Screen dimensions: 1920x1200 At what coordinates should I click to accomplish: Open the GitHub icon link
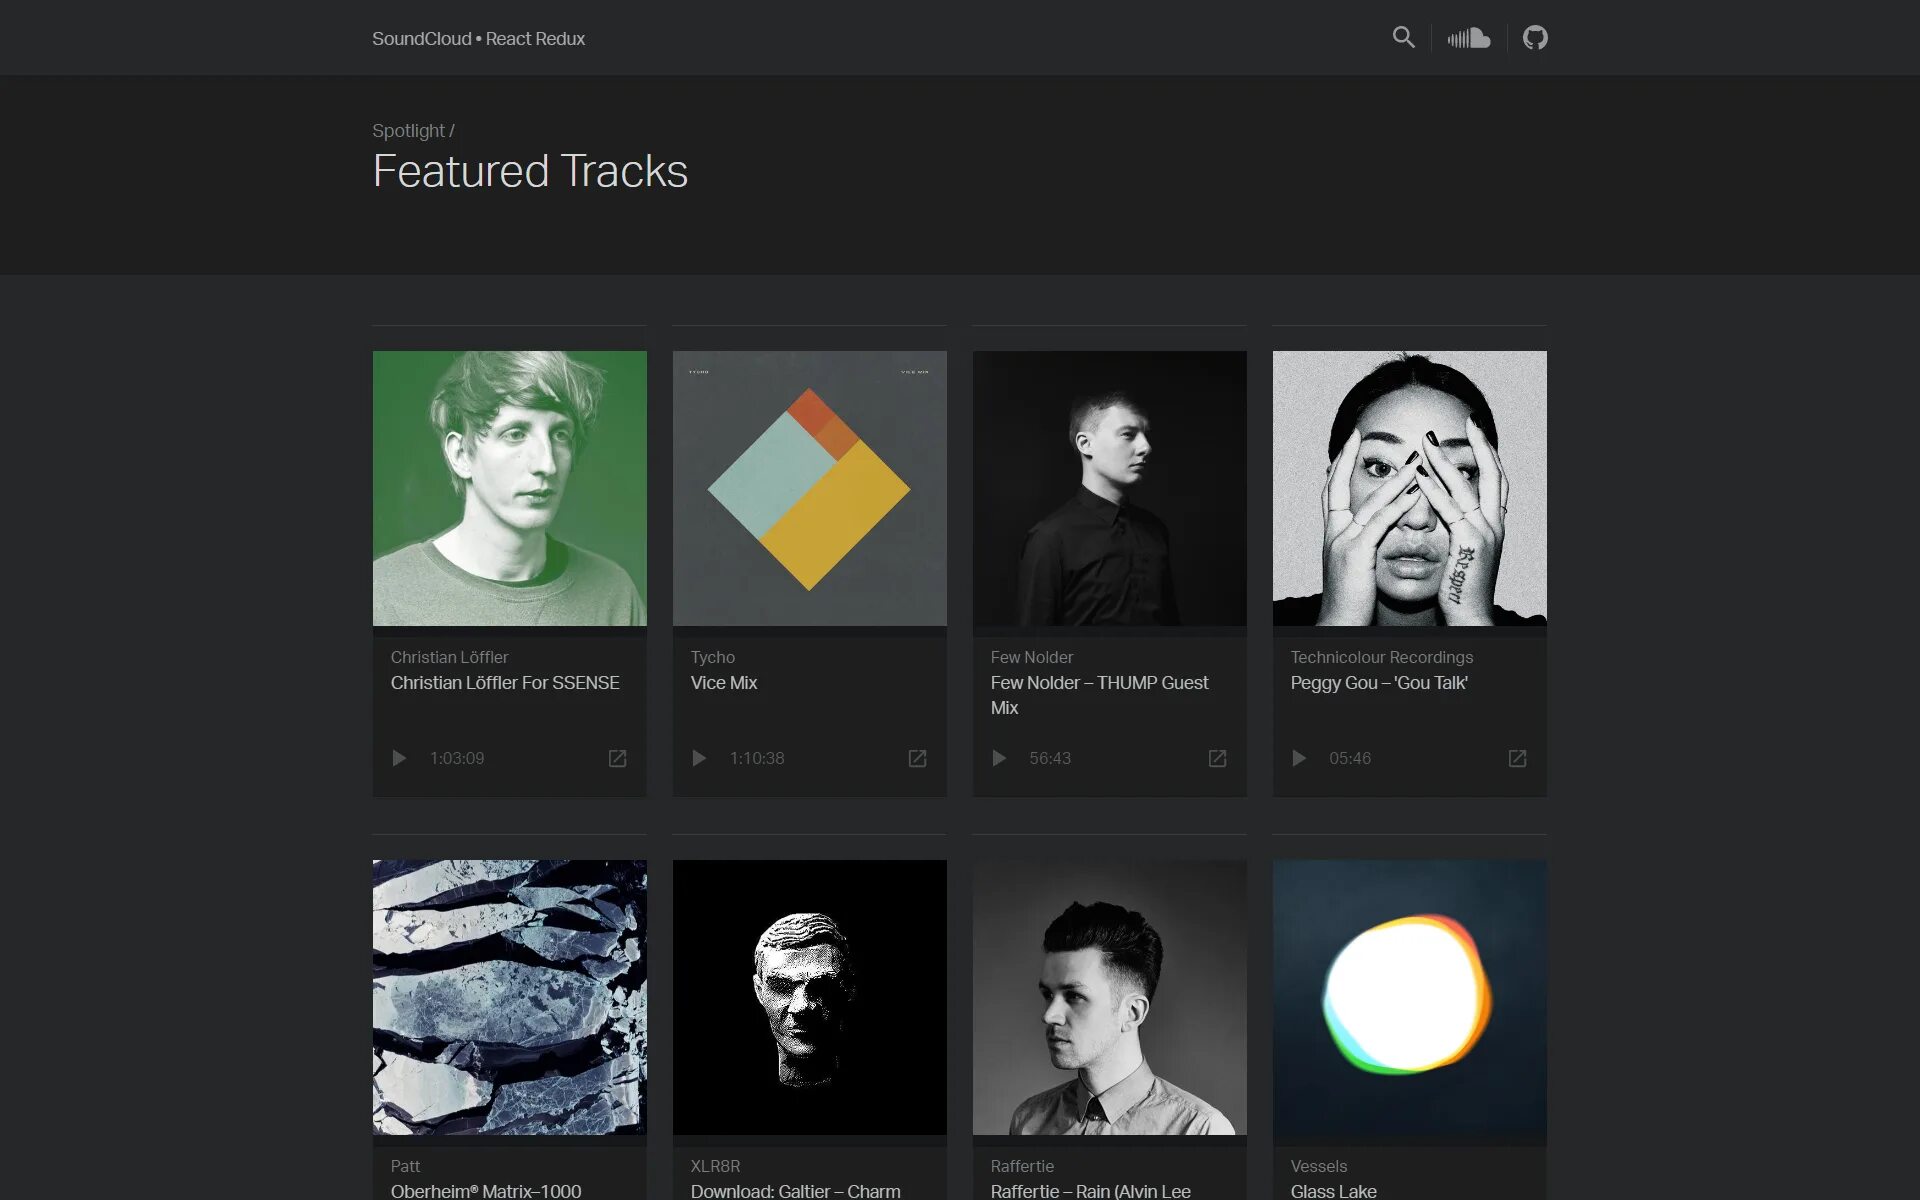tap(1535, 38)
